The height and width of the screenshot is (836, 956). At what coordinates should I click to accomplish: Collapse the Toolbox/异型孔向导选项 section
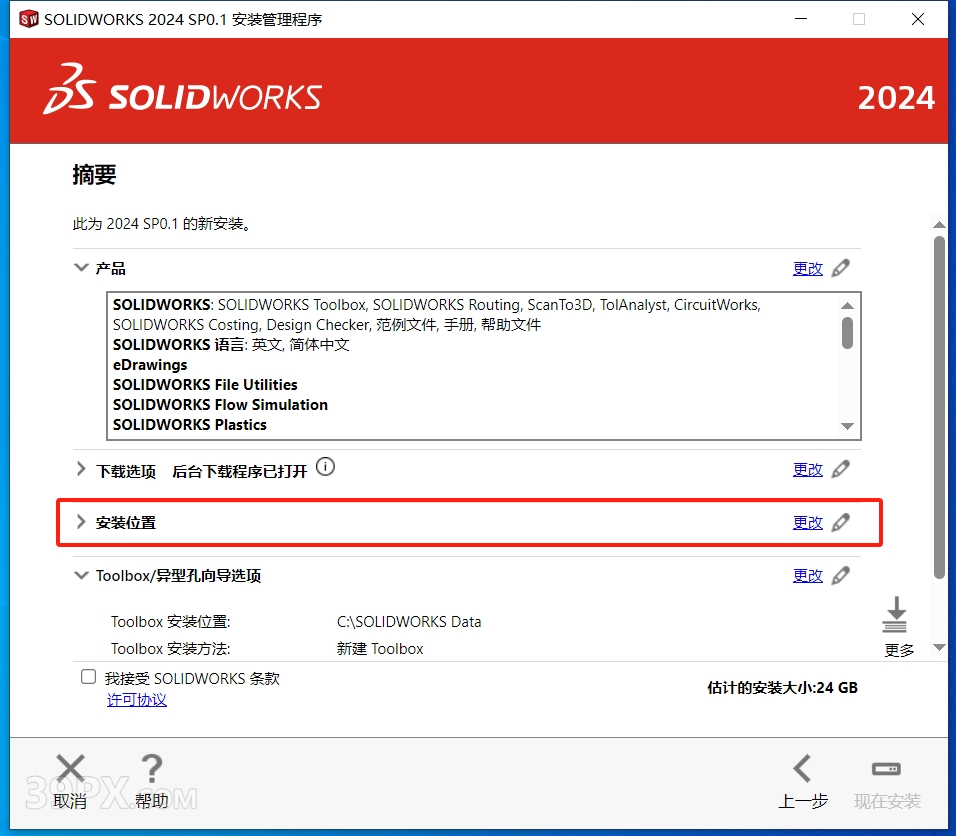[x=81, y=575]
